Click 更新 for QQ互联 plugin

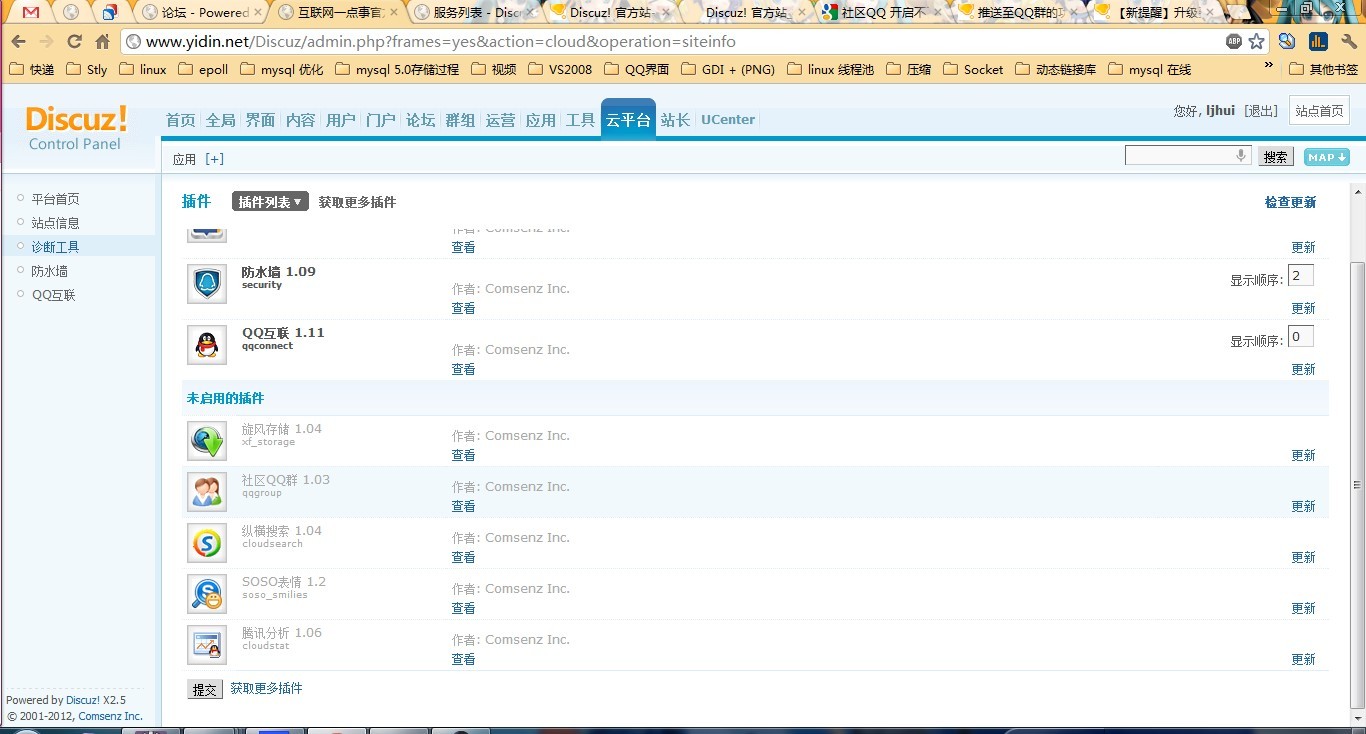1303,369
